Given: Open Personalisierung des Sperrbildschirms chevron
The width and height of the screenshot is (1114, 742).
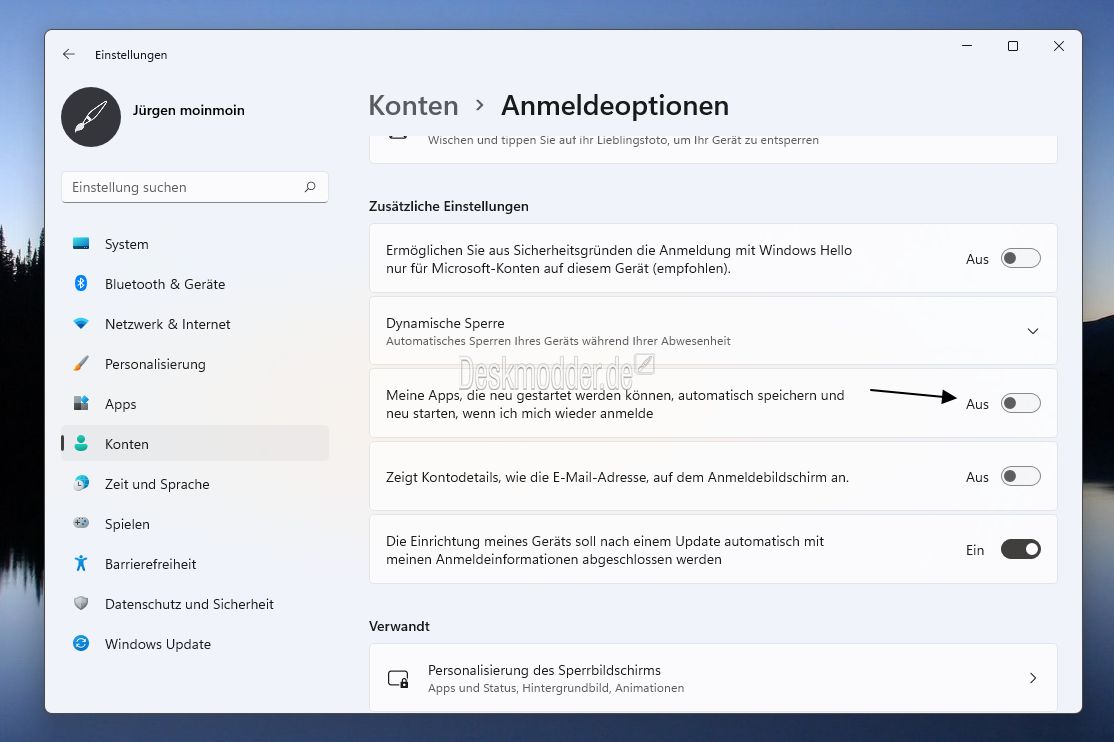Looking at the screenshot, I should point(1033,678).
